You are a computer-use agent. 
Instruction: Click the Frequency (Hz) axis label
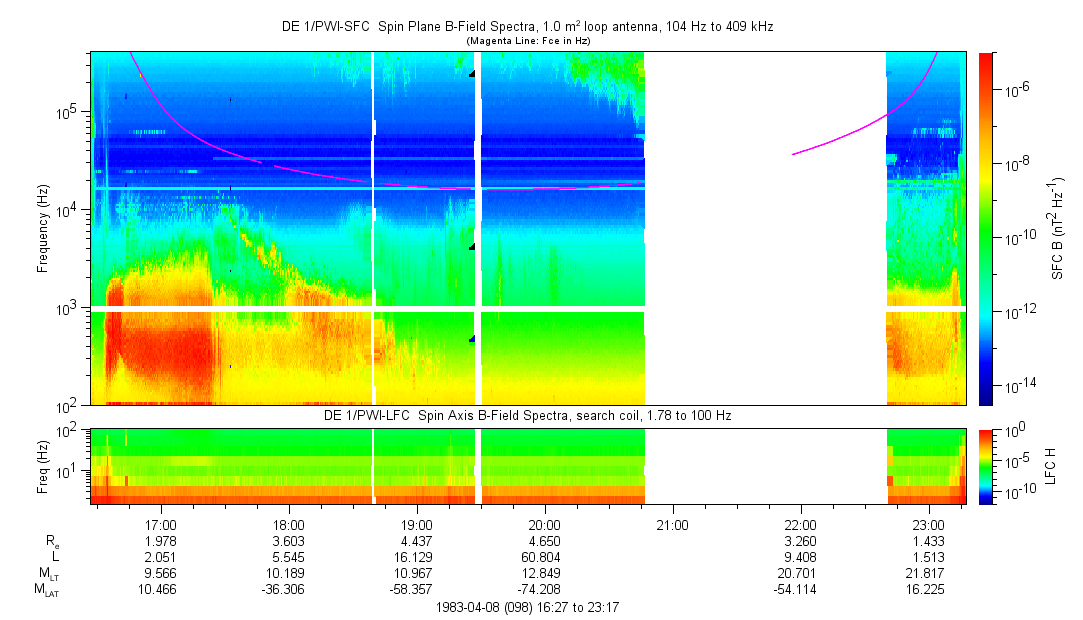[43, 228]
